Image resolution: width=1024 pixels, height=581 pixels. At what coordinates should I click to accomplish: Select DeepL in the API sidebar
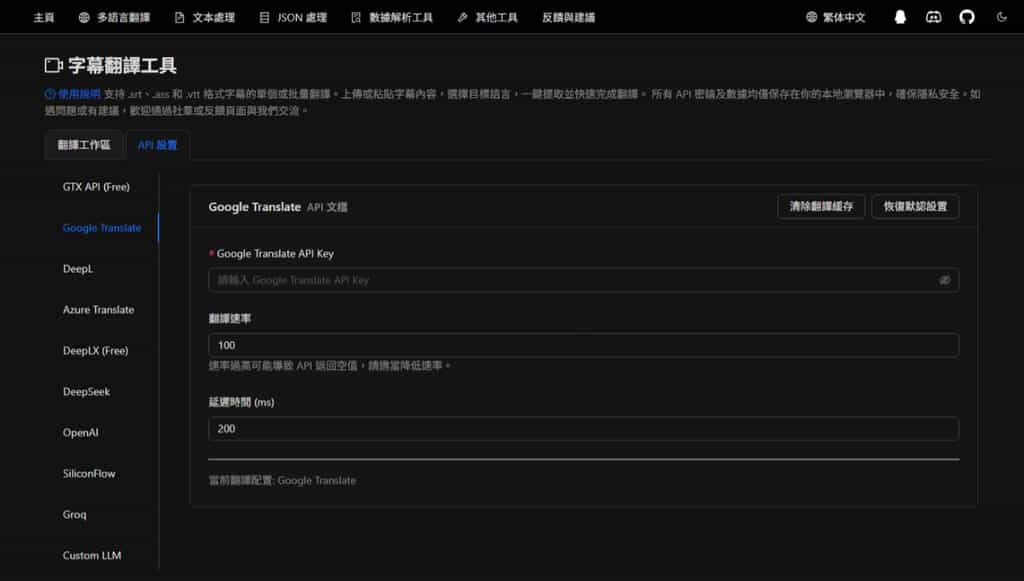pyautogui.click(x=78, y=269)
